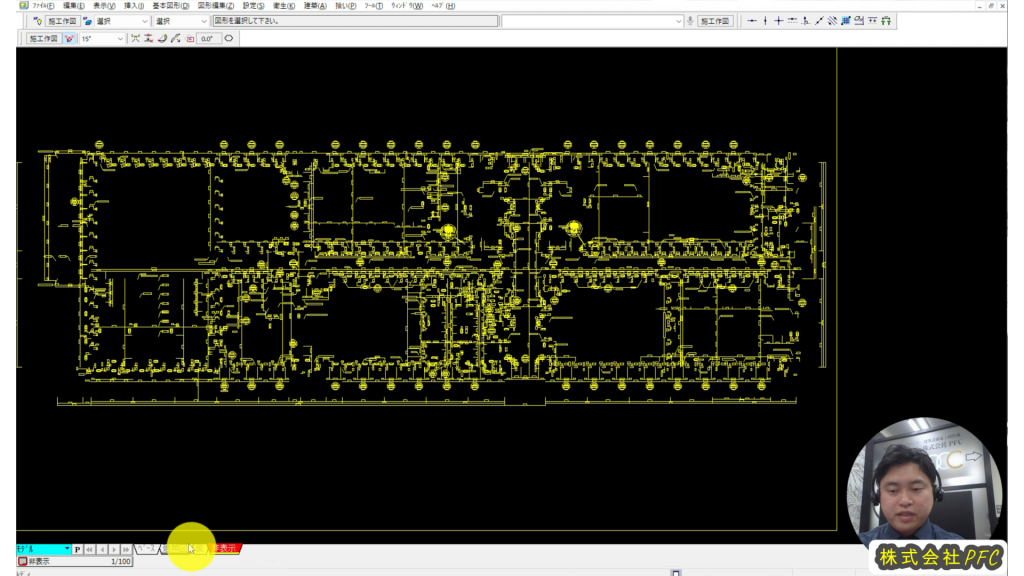
Task: Click the first 選択 dropdown in toolbar
Action: (x=121, y=21)
